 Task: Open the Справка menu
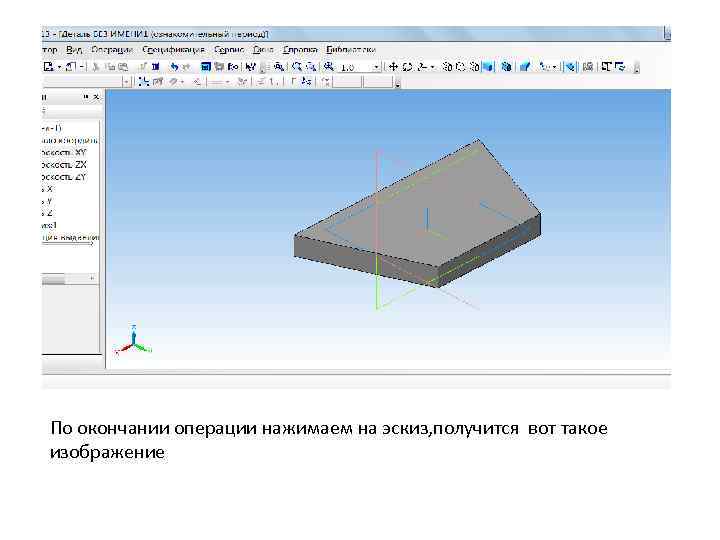tap(300, 50)
